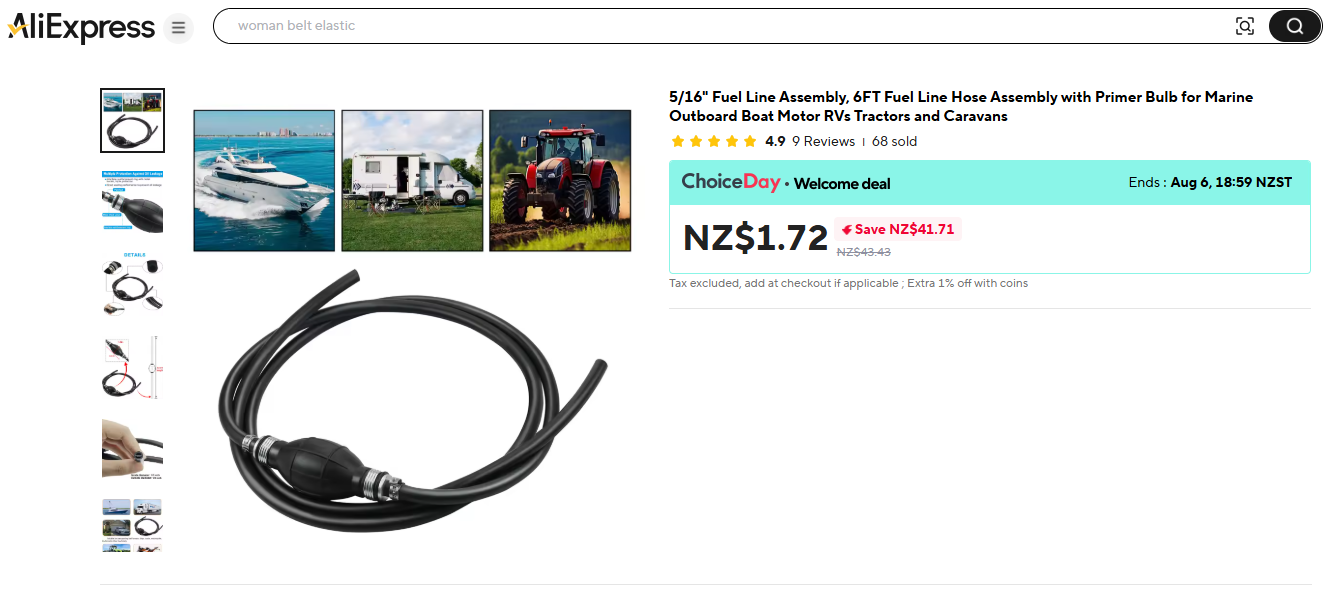Select the fifth thumbnail with hand holding hose
This screenshot has width=1326, height=603.
tap(132, 448)
